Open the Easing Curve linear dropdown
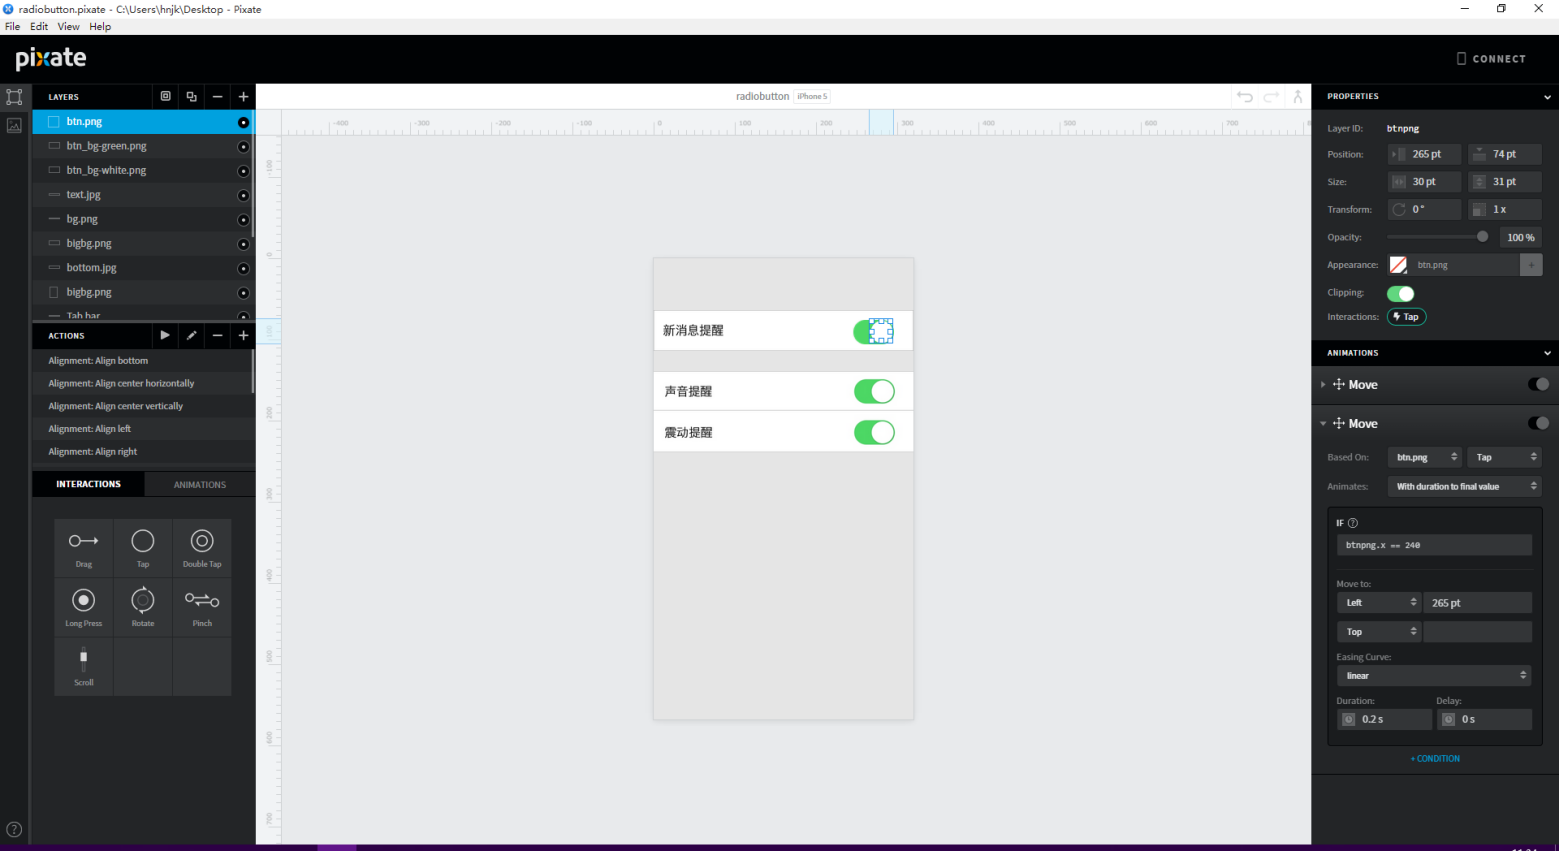The width and height of the screenshot is (1559, 851). [x=1434, y=675]
